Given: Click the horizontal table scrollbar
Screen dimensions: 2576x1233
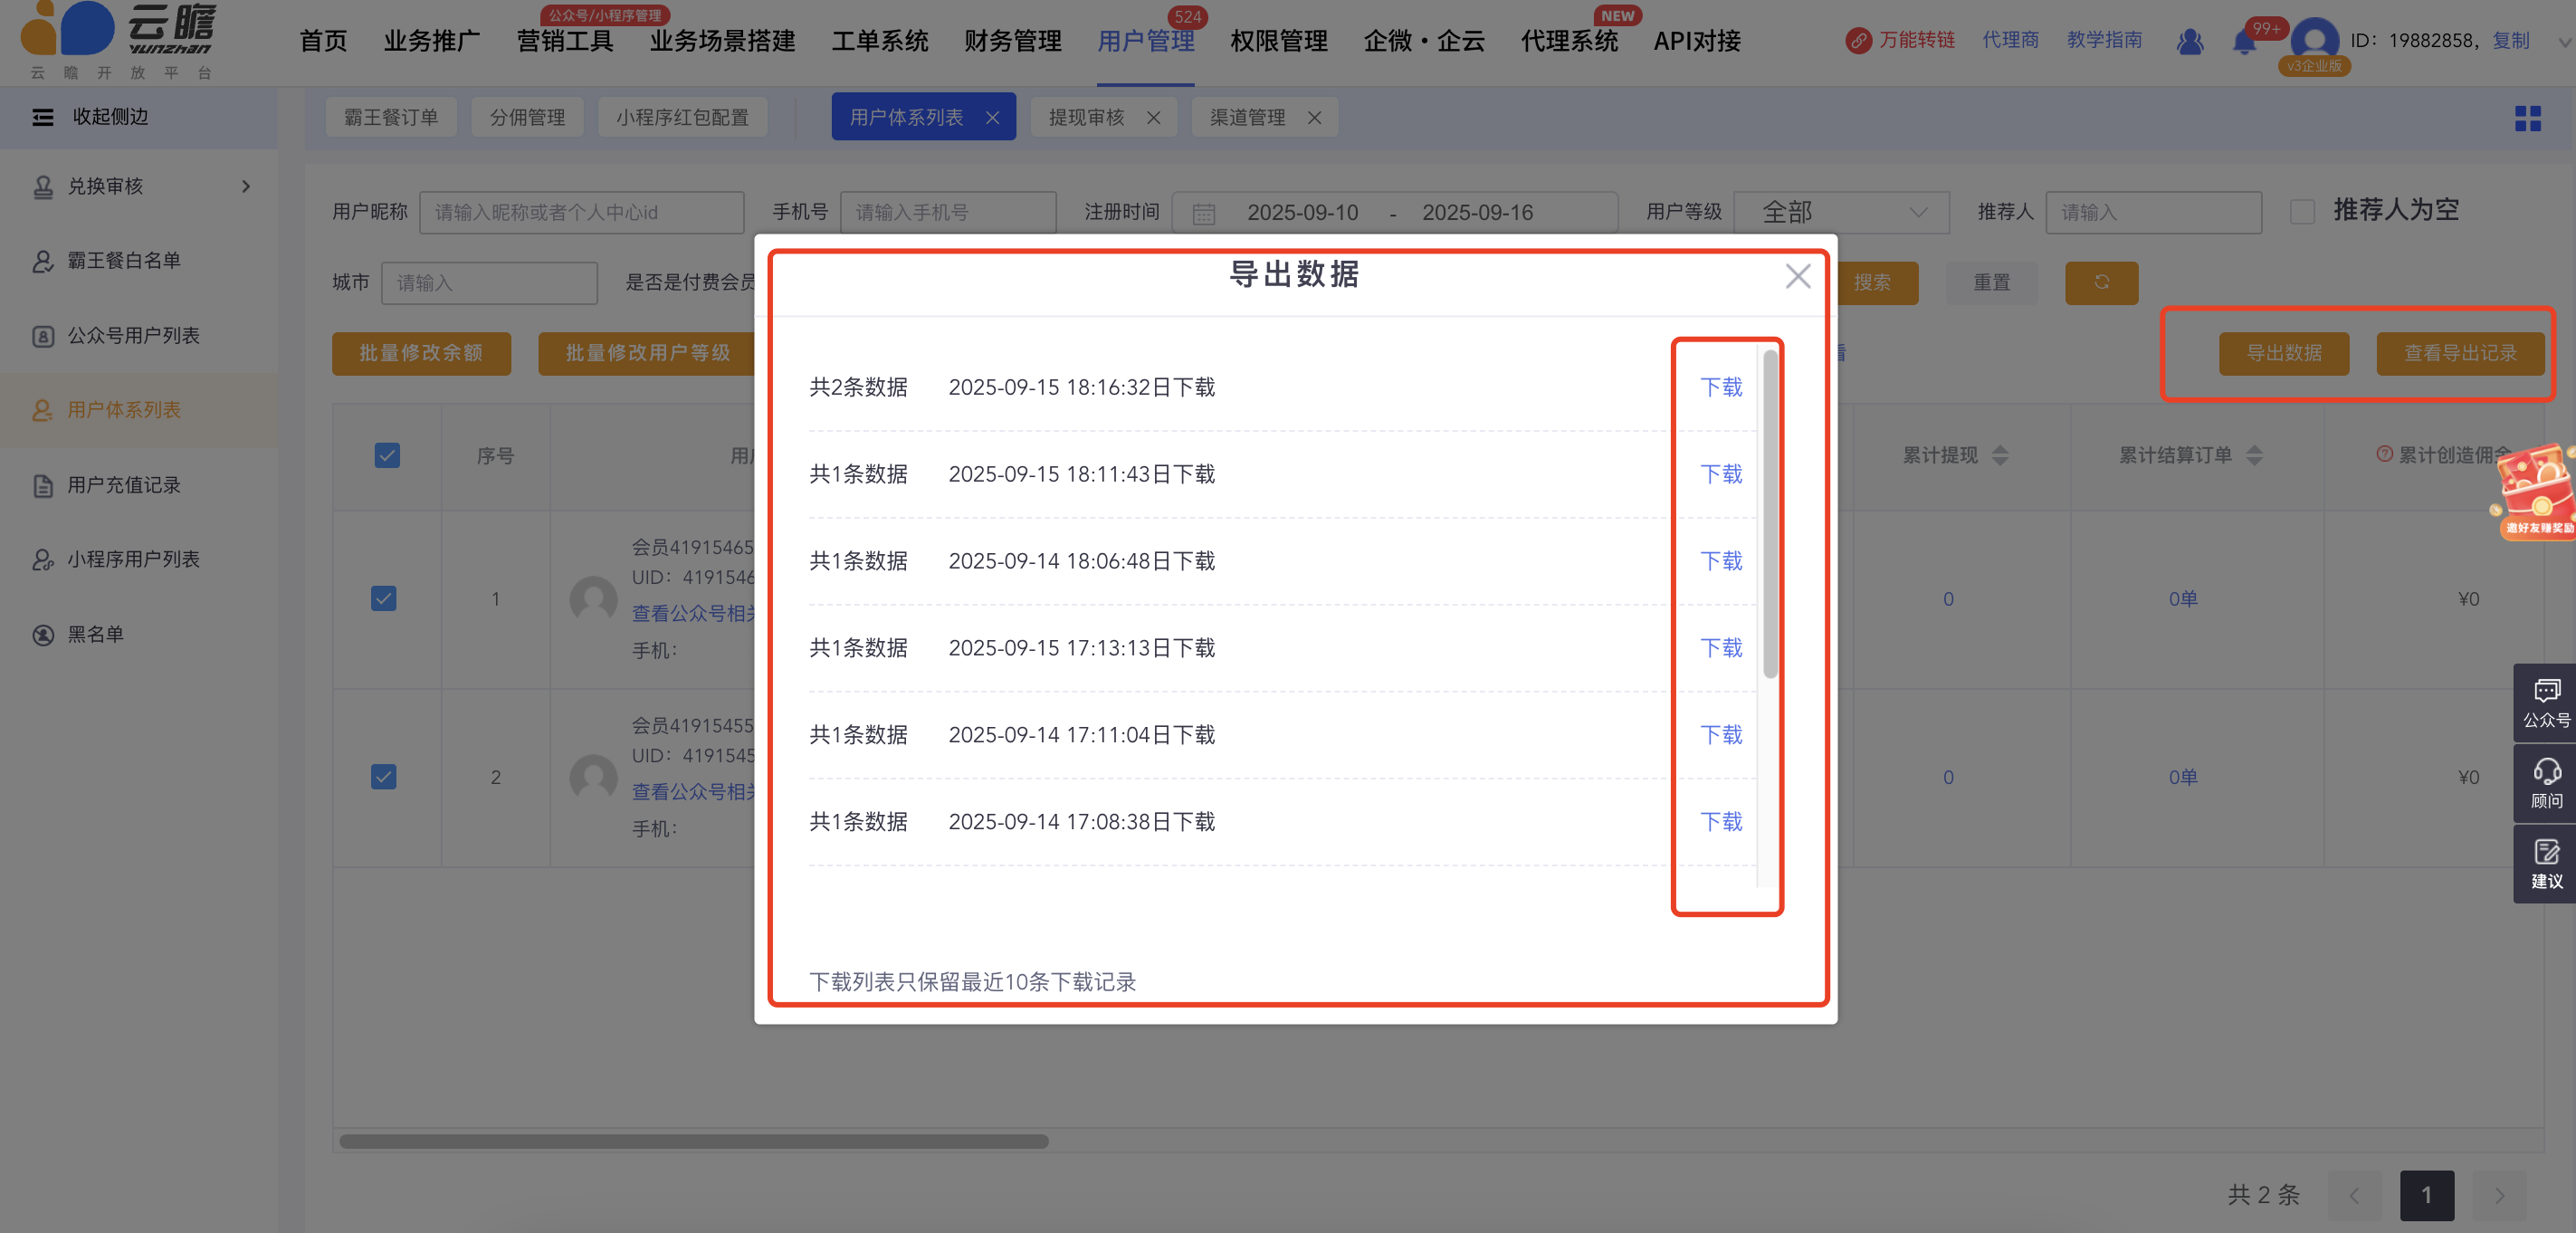Looking at the screenshot, I should [x=693, y=1141].
